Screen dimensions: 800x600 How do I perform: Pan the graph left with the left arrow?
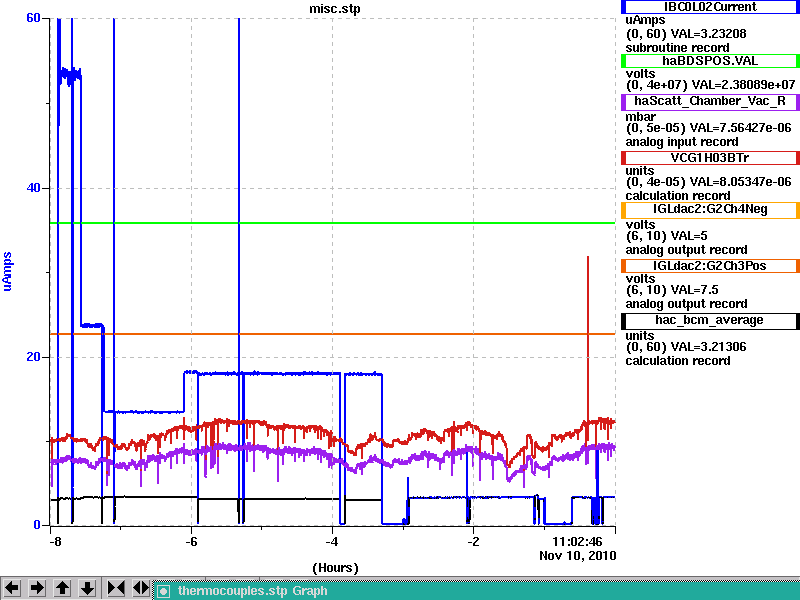(12, 588)
